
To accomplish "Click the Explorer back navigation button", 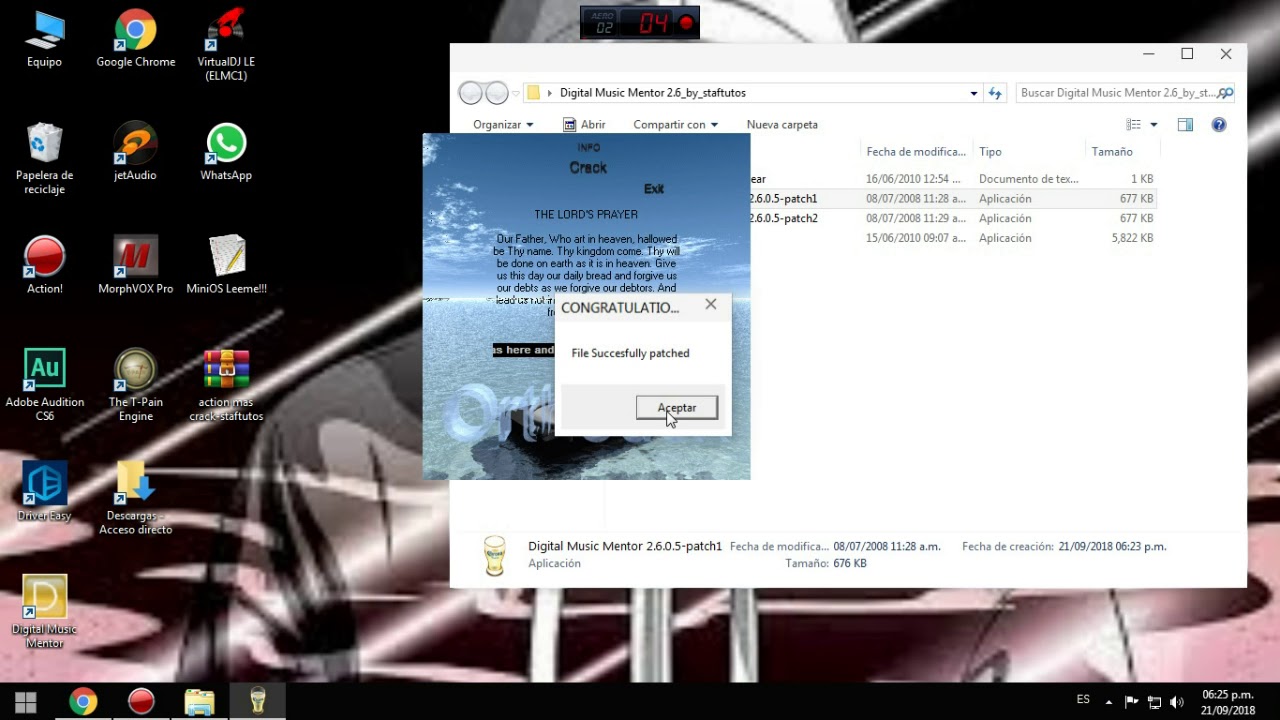I will coord(470,93).
